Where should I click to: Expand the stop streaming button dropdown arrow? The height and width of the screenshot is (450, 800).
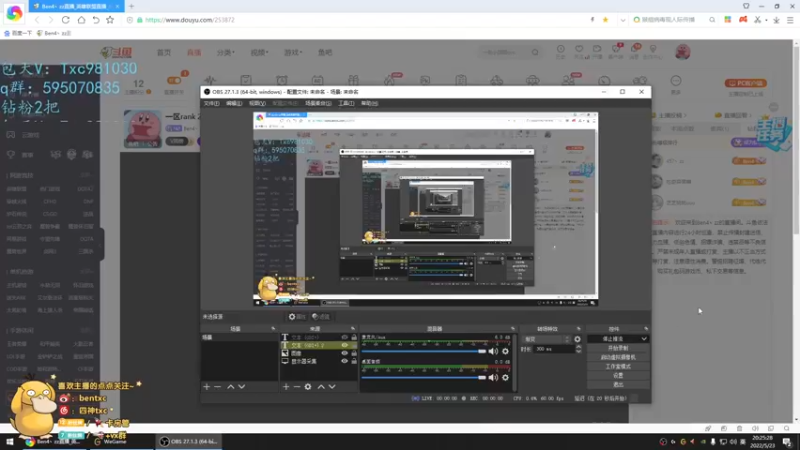[x=644, y=339]
